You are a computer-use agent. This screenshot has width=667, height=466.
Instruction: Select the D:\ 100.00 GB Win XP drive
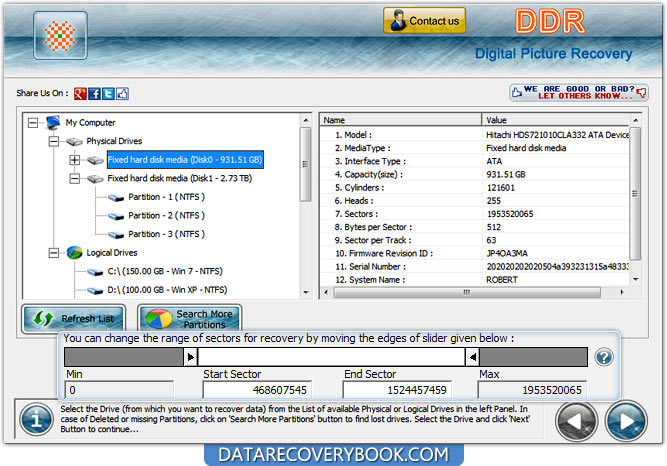[x=167, y=290]
